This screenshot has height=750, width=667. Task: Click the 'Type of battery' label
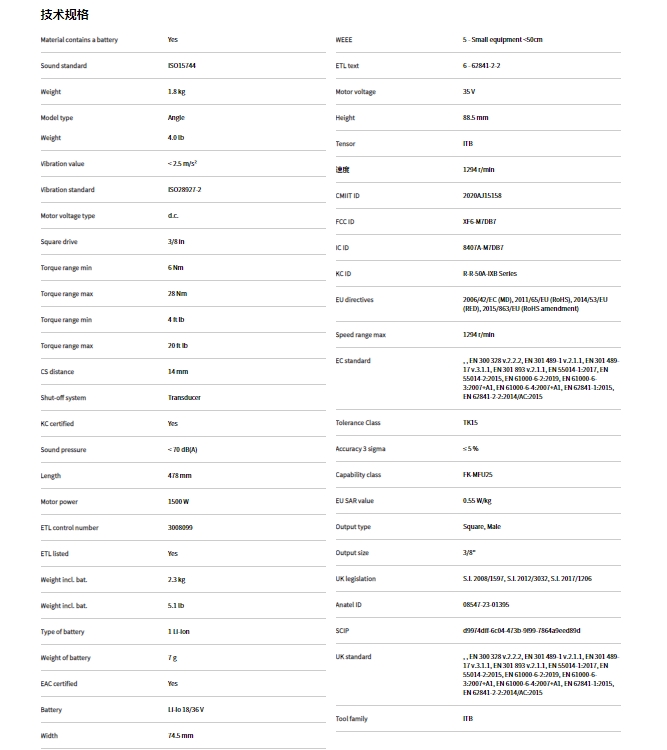62,632
